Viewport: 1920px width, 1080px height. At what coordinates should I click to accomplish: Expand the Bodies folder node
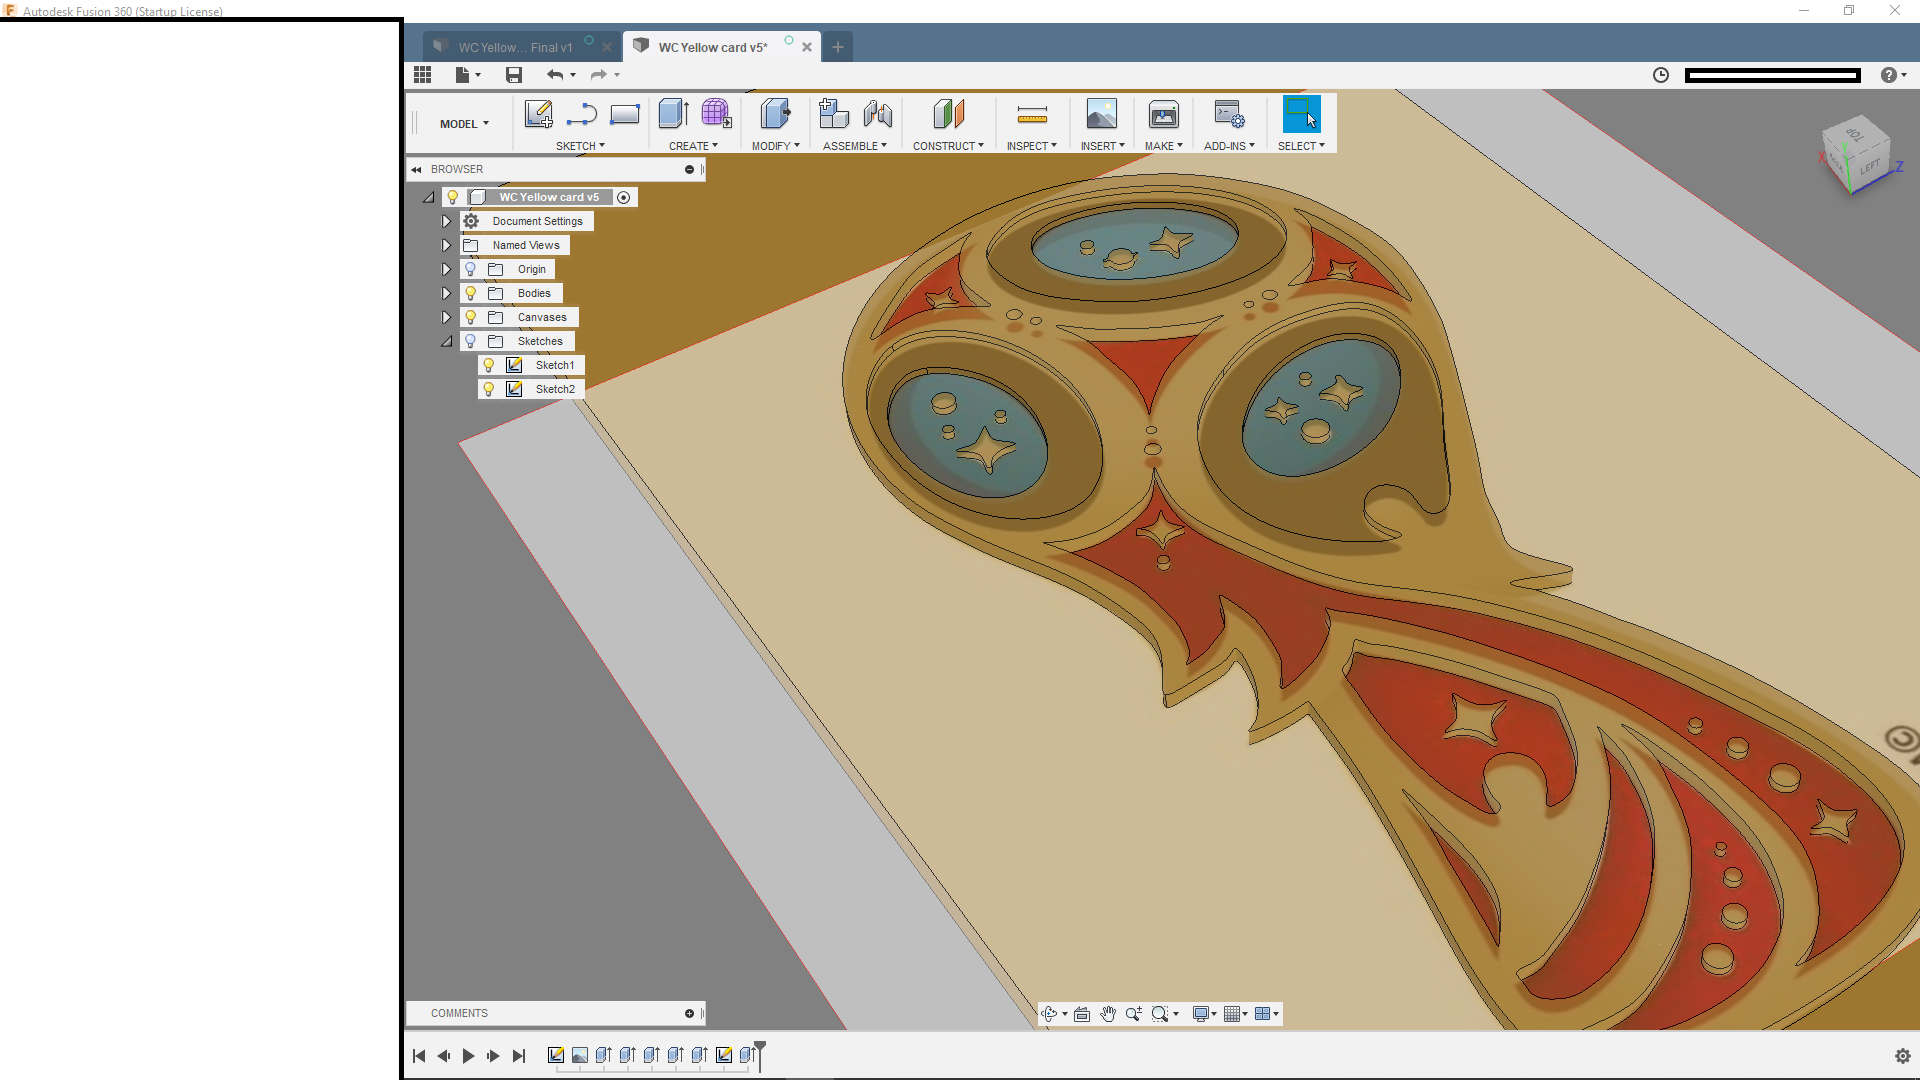[x=446, y=293]
